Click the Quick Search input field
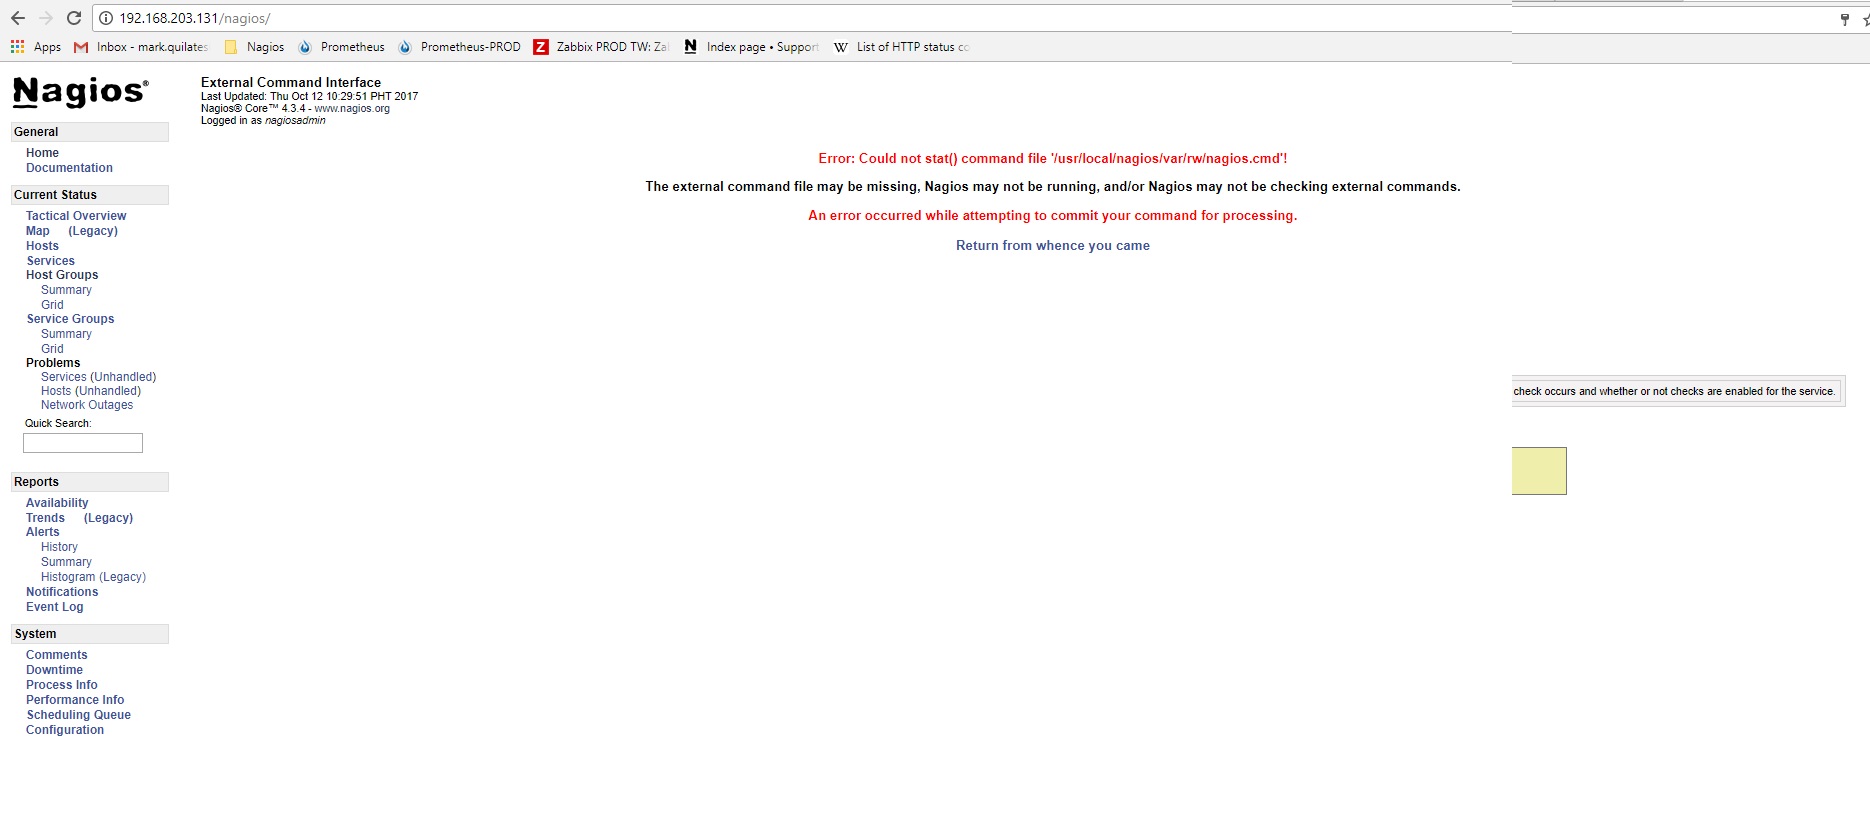Image resolution: width=1870 pixels, height=828 pixels. click(x=83, y=443)
